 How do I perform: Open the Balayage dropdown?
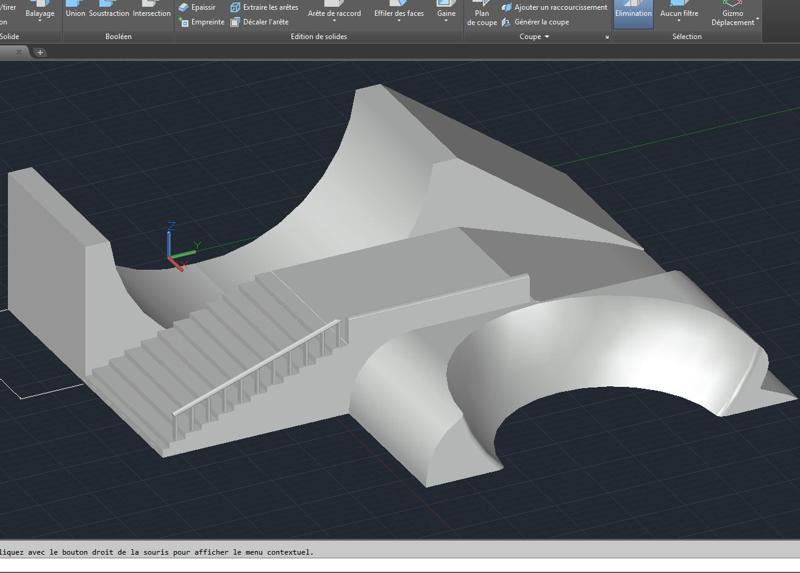(40, 20)
